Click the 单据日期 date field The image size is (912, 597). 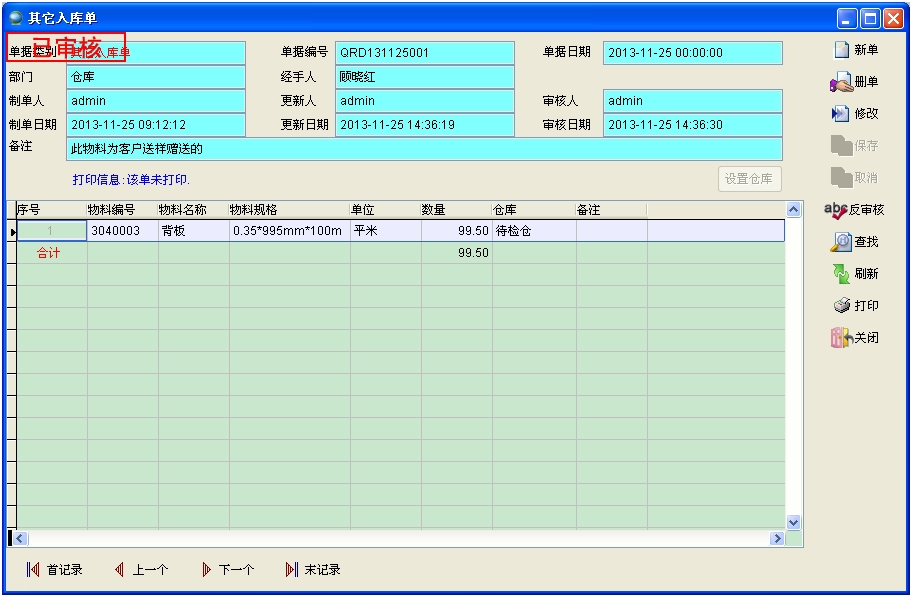point(692,53)
